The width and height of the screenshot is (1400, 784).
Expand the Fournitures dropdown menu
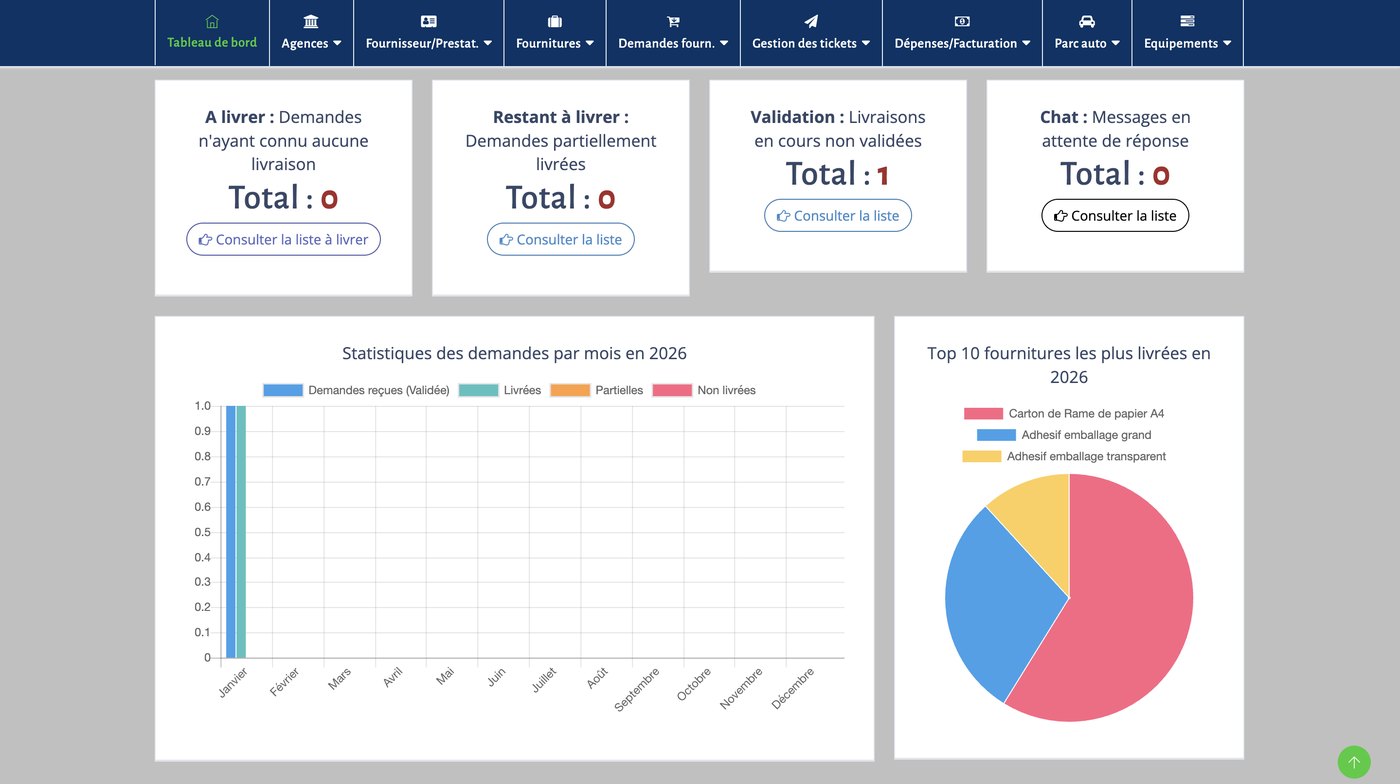555,33
